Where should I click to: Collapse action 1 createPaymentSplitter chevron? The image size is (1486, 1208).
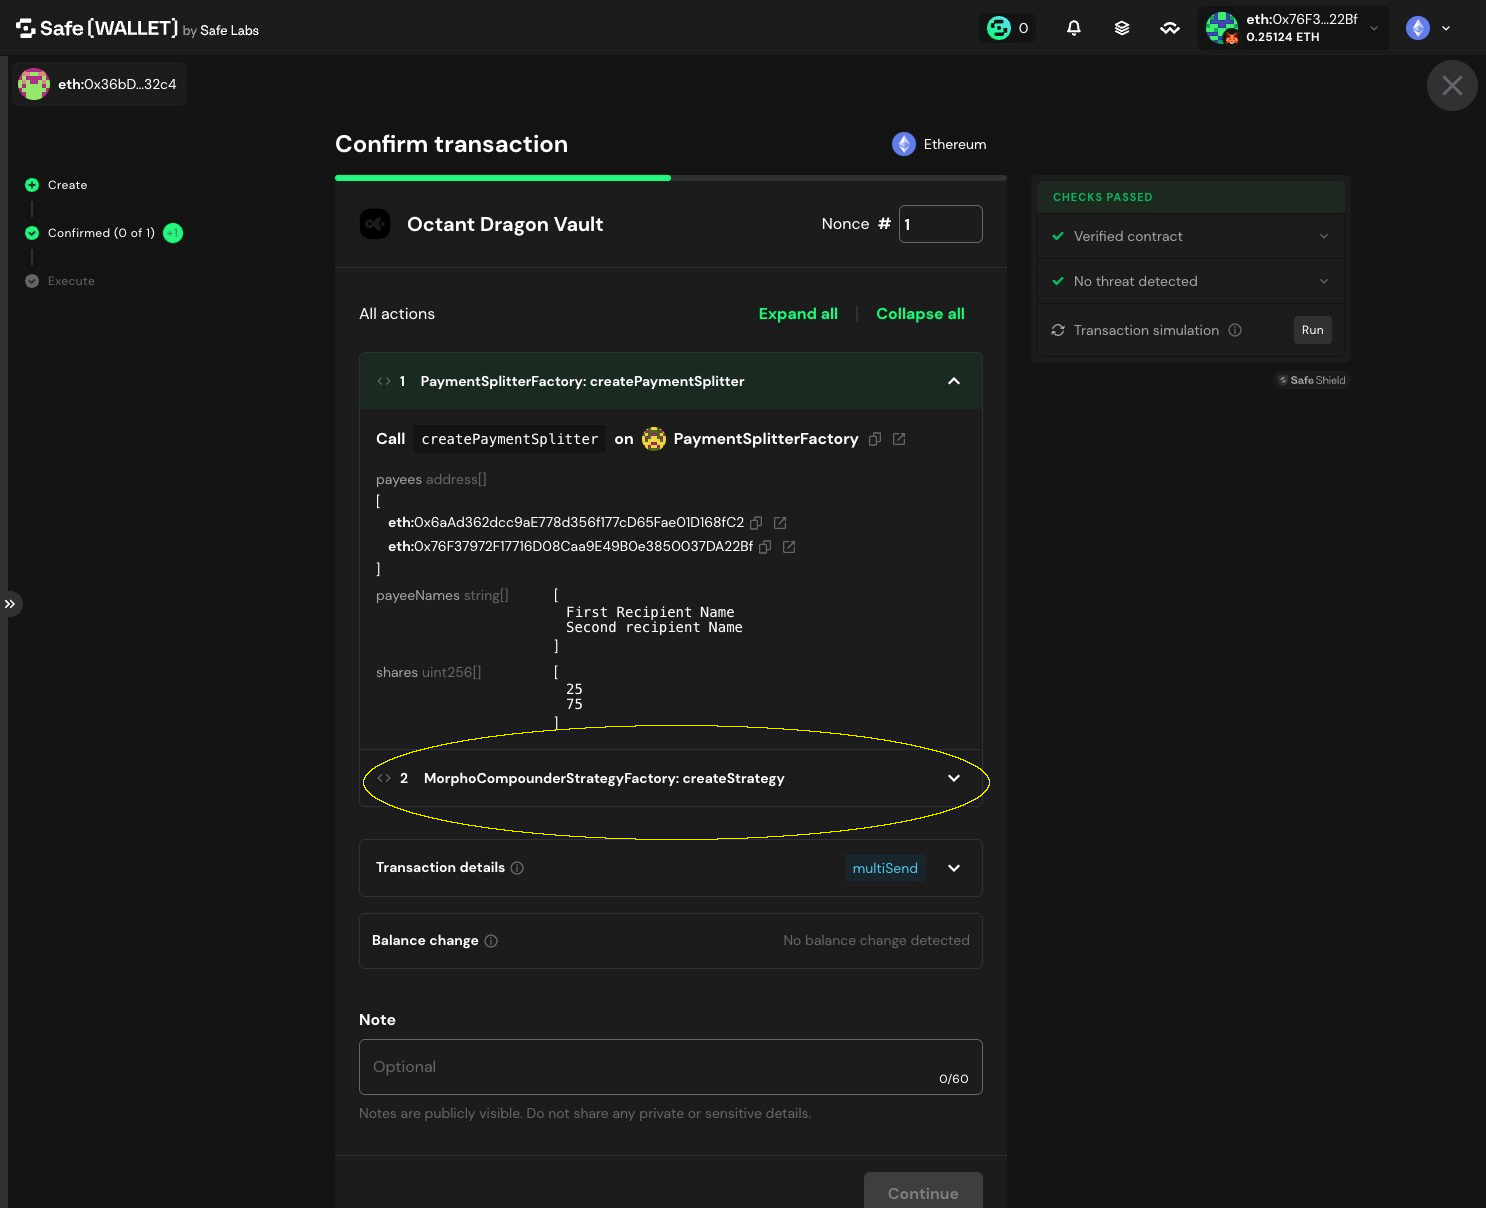pyautogui.click(x=954, y=381)
